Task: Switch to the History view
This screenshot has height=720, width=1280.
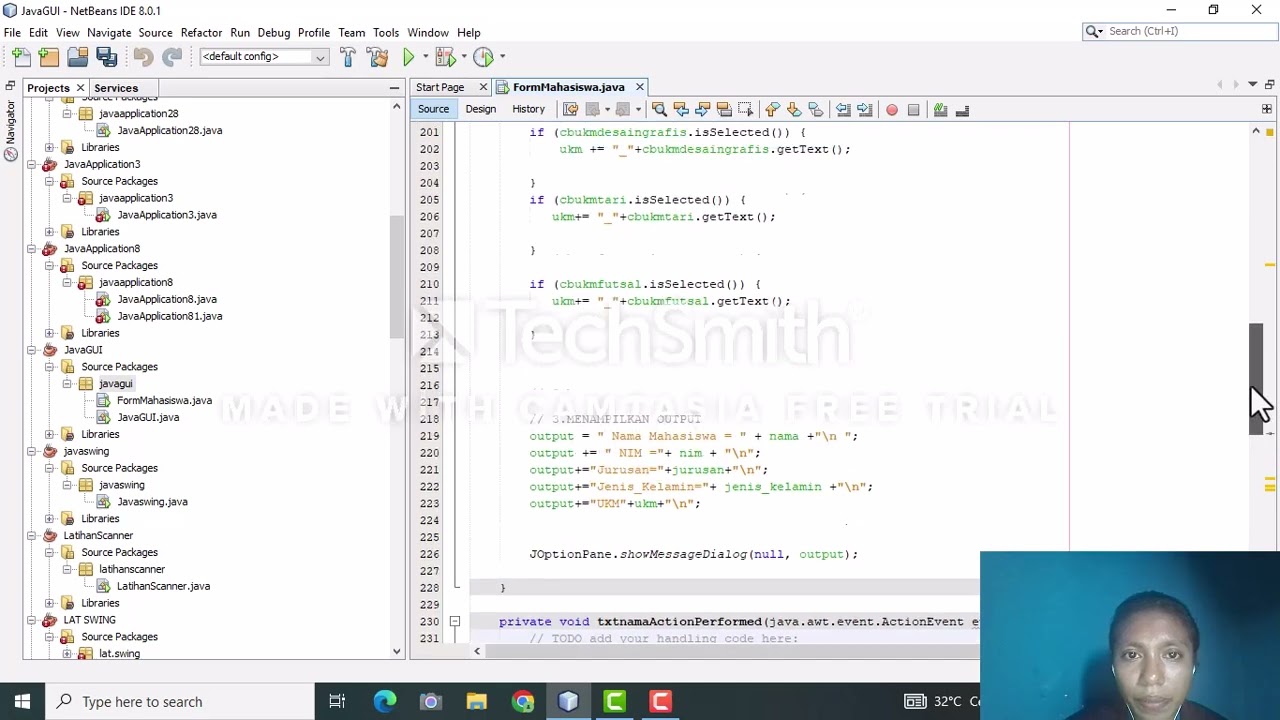Action: [528, 109]
